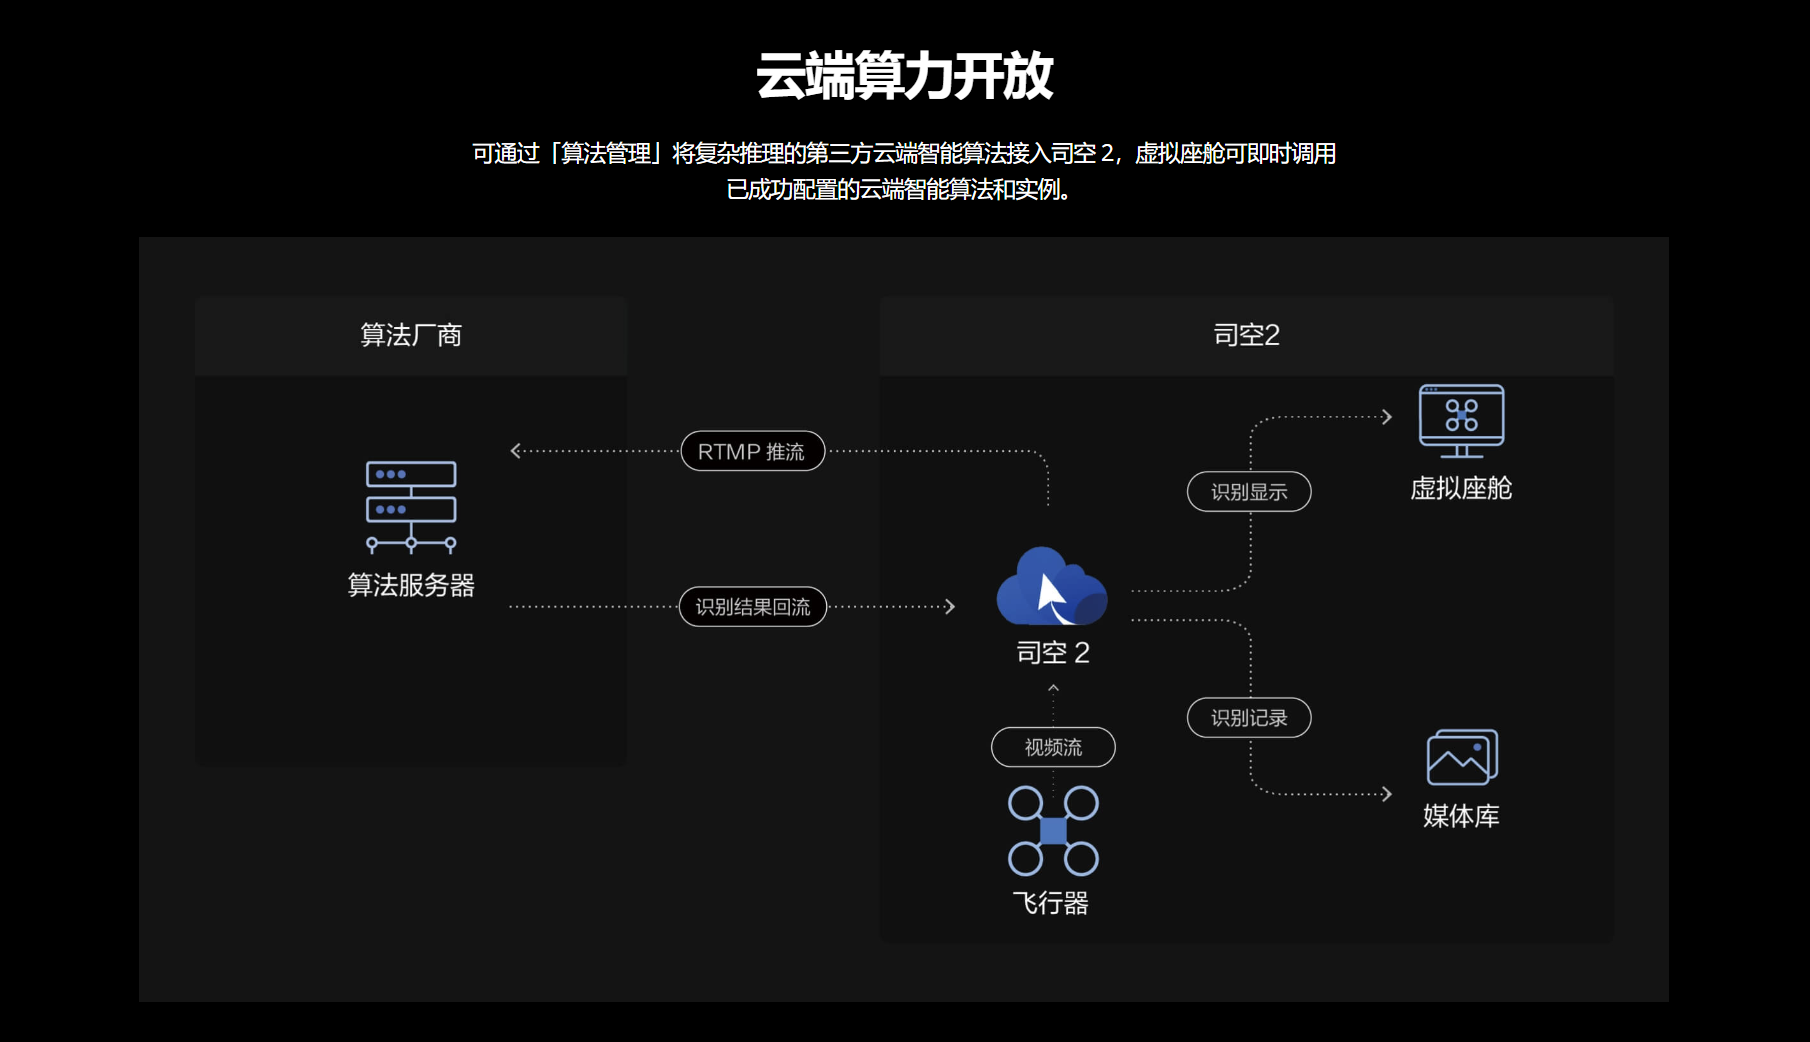The height and width of the screenshot is (1042, 1810).
Task: Click the drone 飞行器 icon
Action: [1053, 831]
